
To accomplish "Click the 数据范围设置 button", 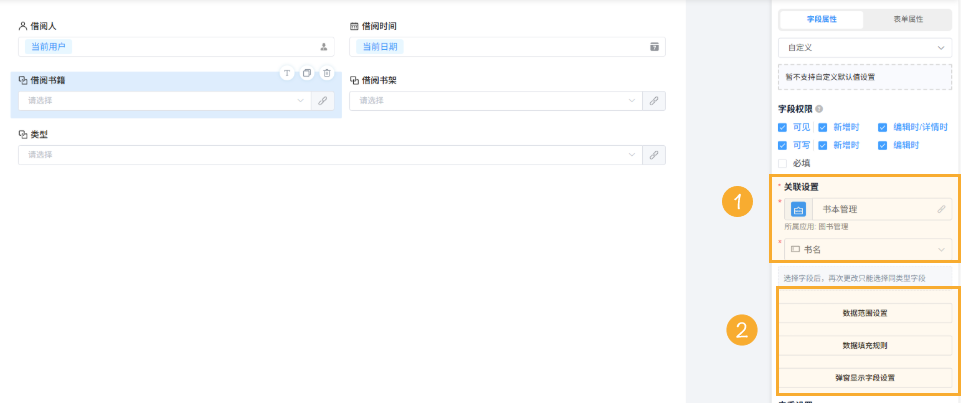I will (x=865, y=313).
